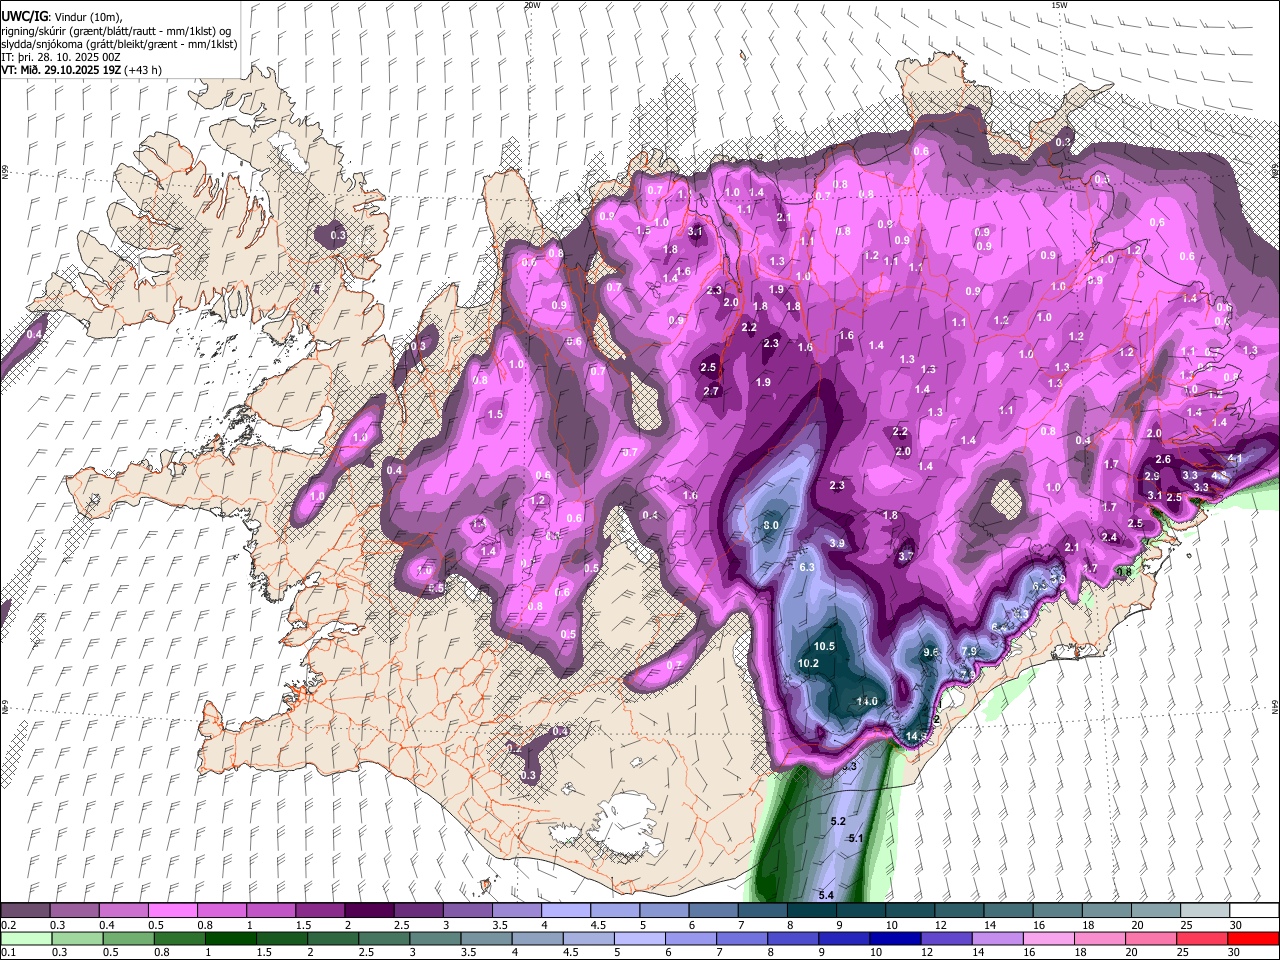Click the 20W longitude label
1280x960 pixels.
[532, 5]
